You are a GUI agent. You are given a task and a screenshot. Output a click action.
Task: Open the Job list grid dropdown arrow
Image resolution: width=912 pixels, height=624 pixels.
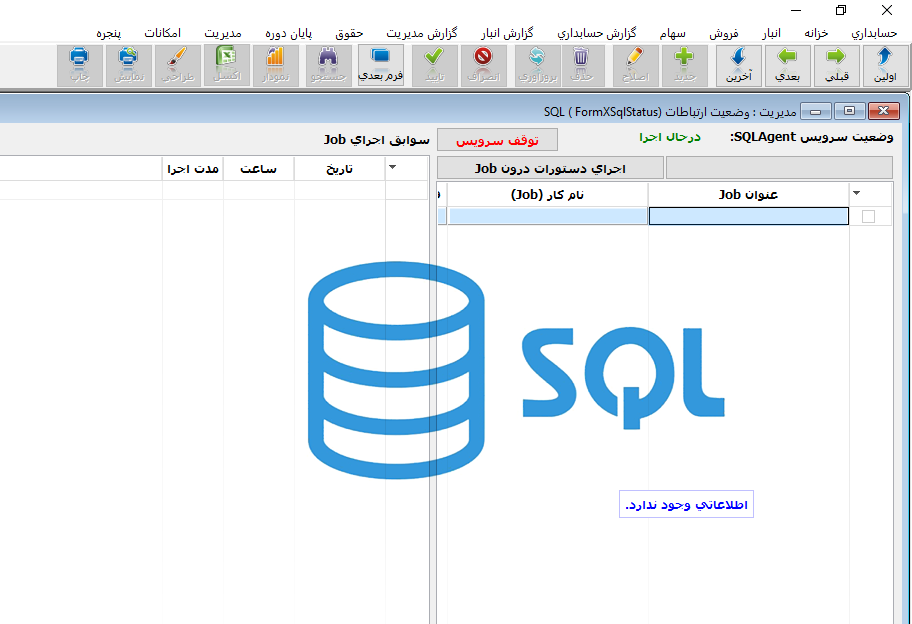pos(856,193)
